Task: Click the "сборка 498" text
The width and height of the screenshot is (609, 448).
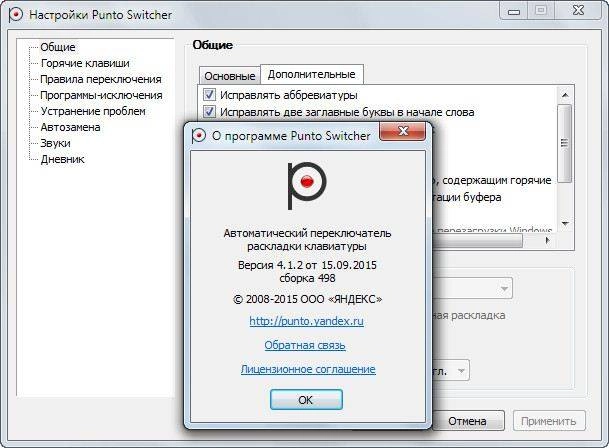Action: [307, 278]
